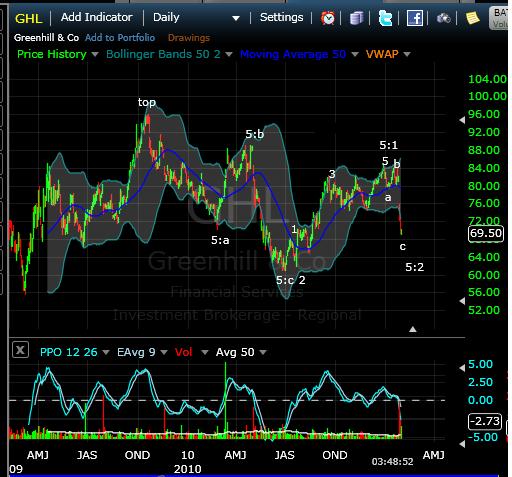
Task: Click the '5:2' chart annotation
Action: click(x=415, y=267)
